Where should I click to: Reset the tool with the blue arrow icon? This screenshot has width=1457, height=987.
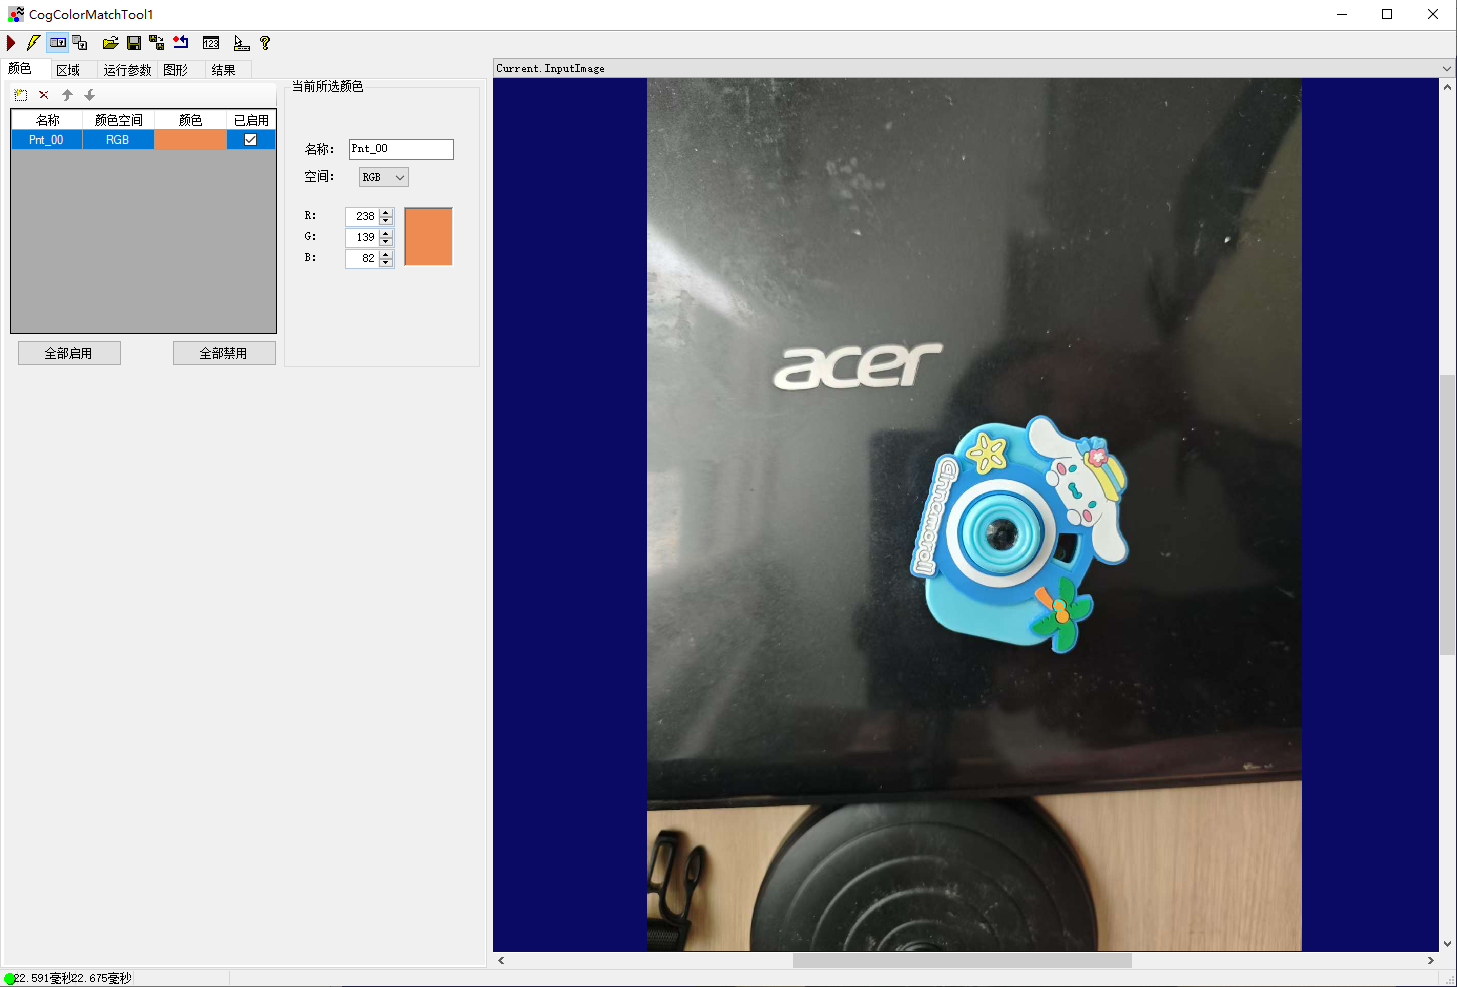(x=181, y=43)
